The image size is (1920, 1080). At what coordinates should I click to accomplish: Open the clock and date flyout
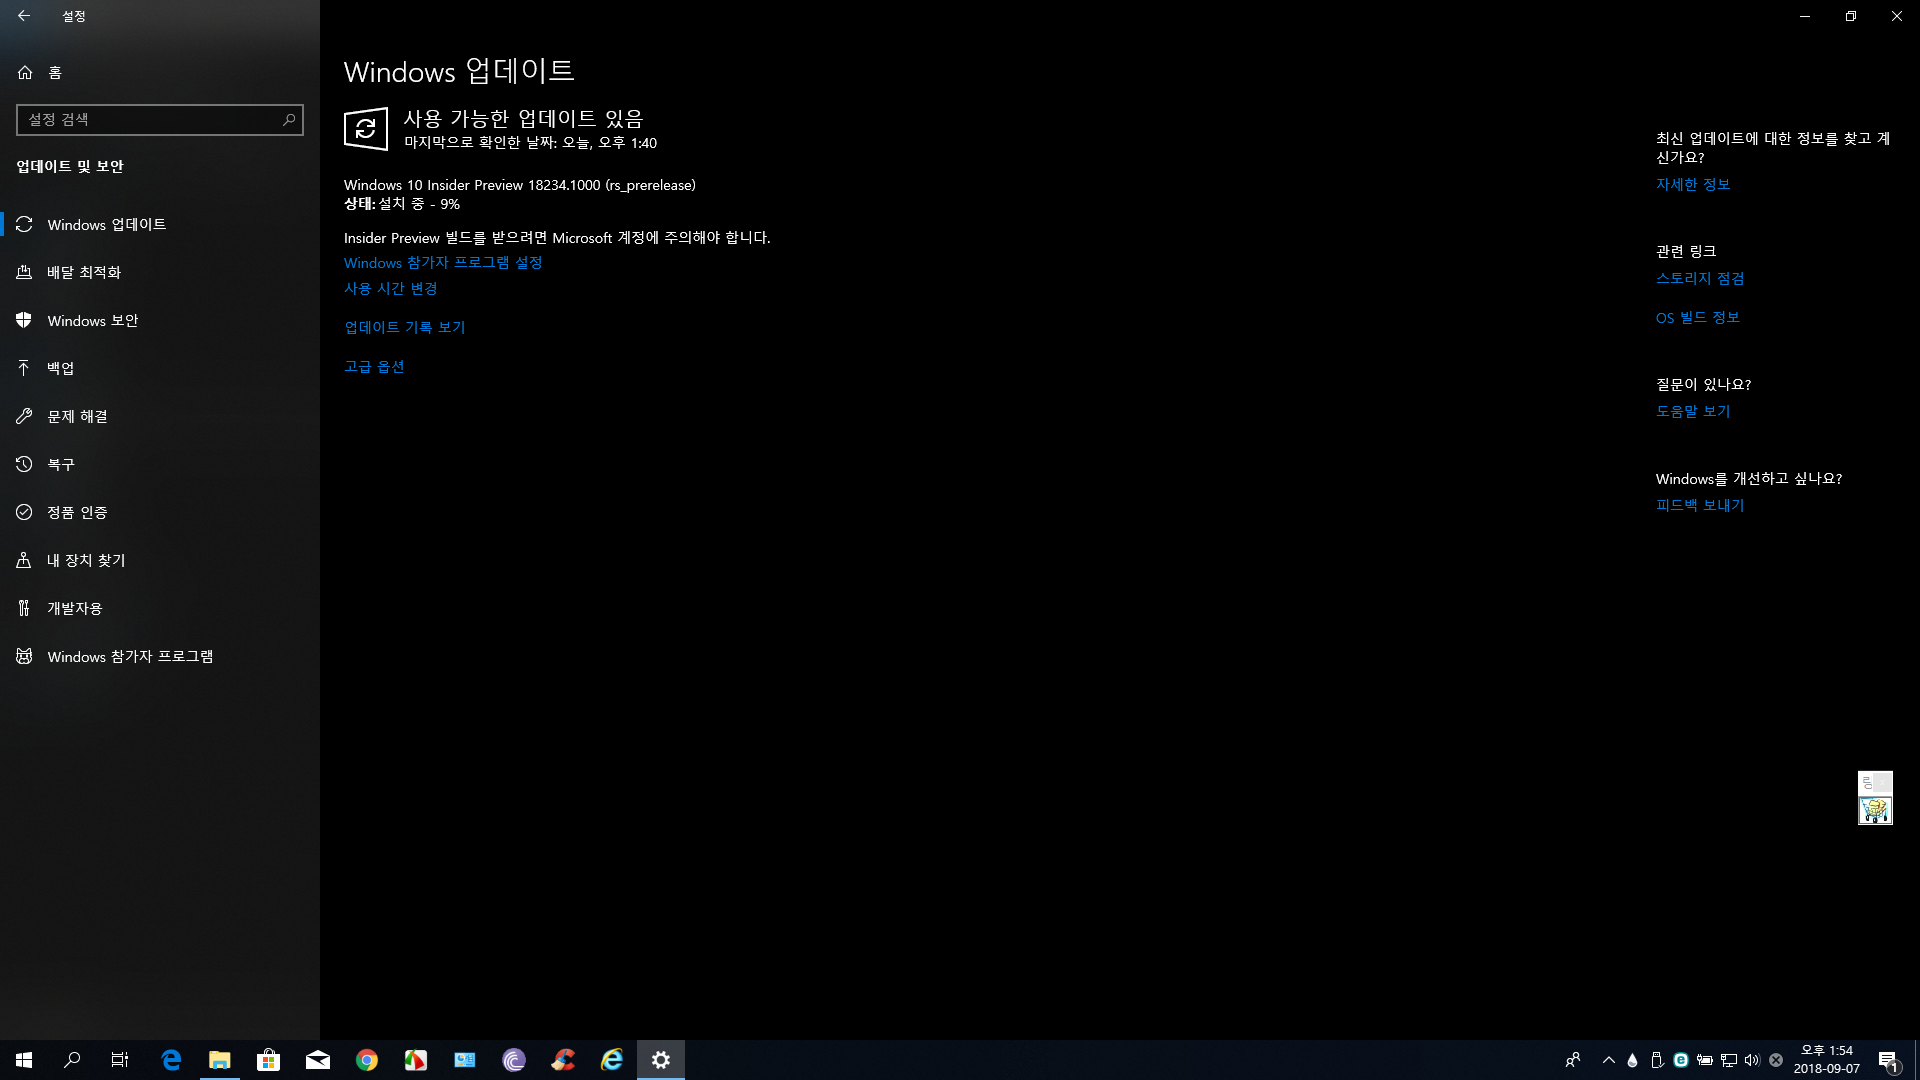tap(1827, 1060)
